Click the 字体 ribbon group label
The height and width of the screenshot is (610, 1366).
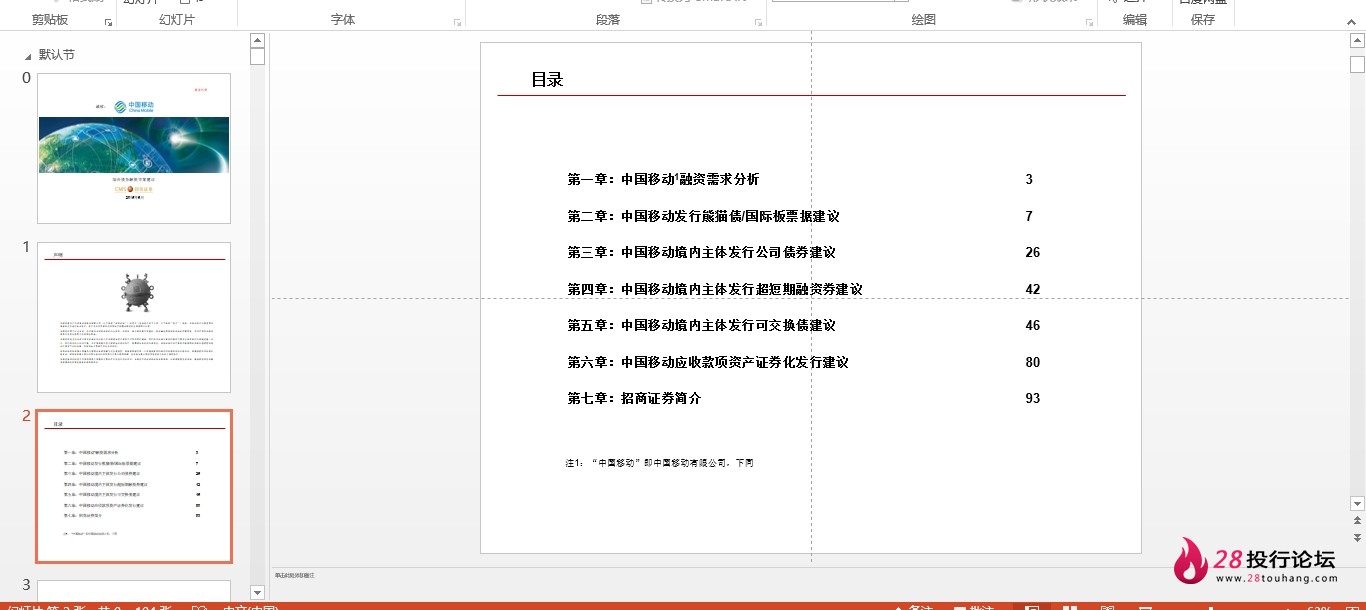[x=343, y=20]
